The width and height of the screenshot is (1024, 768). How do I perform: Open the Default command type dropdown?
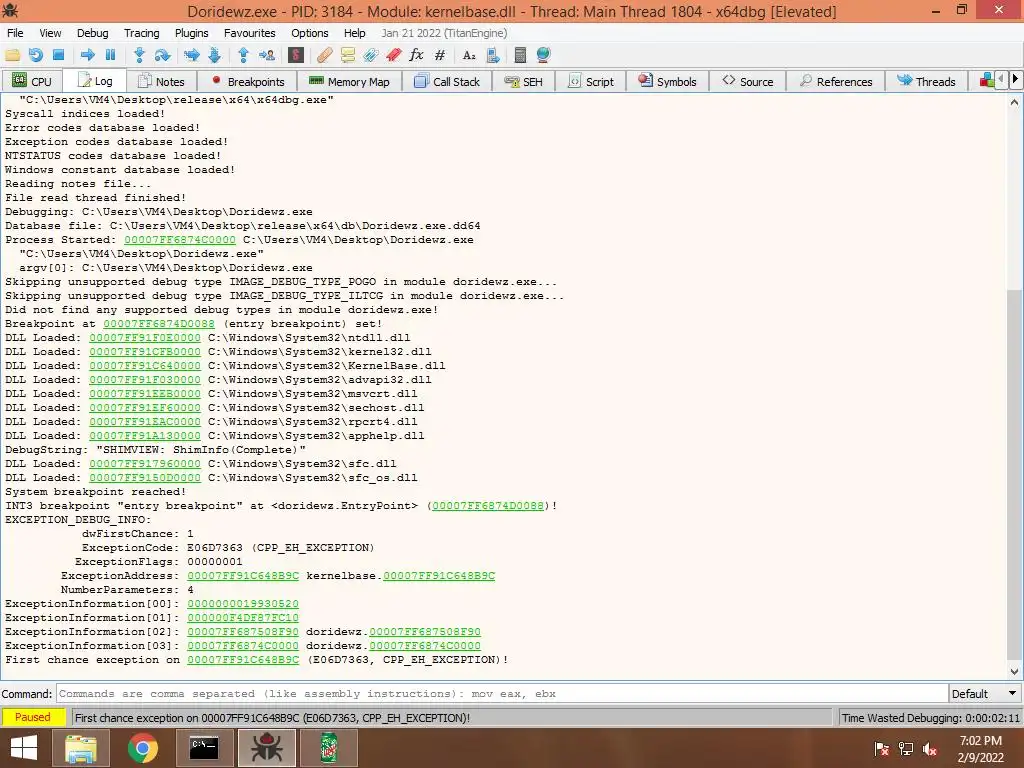pyautogui.click(x=985, y=694)
